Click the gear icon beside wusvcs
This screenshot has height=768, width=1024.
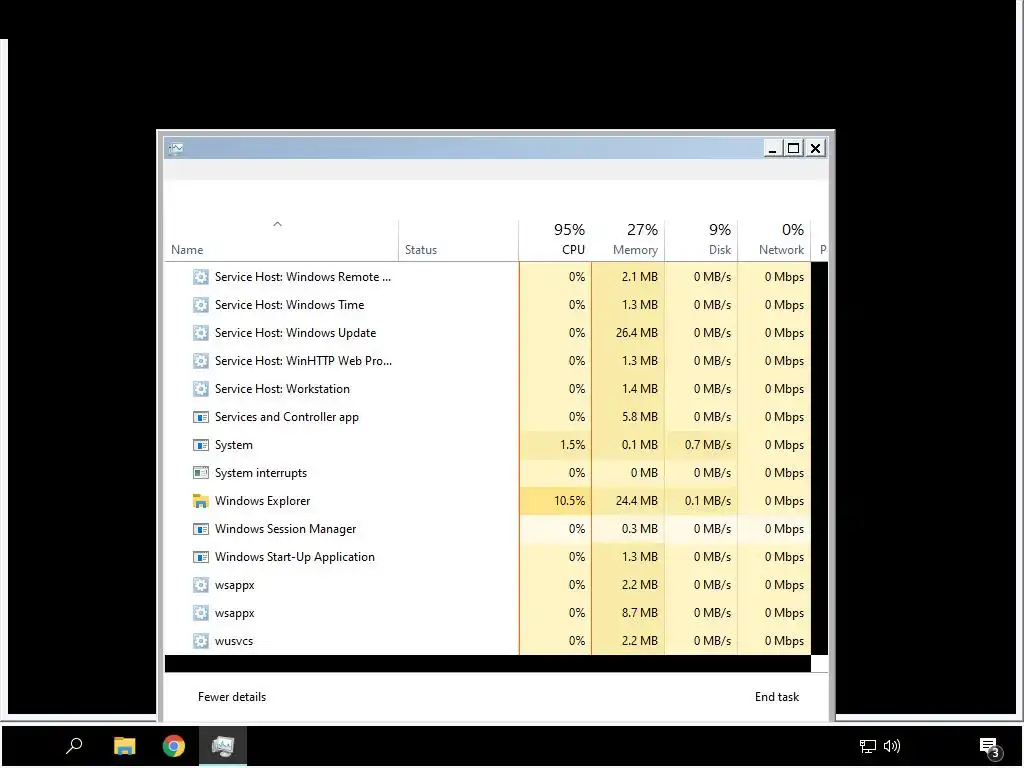pos(200,641)
